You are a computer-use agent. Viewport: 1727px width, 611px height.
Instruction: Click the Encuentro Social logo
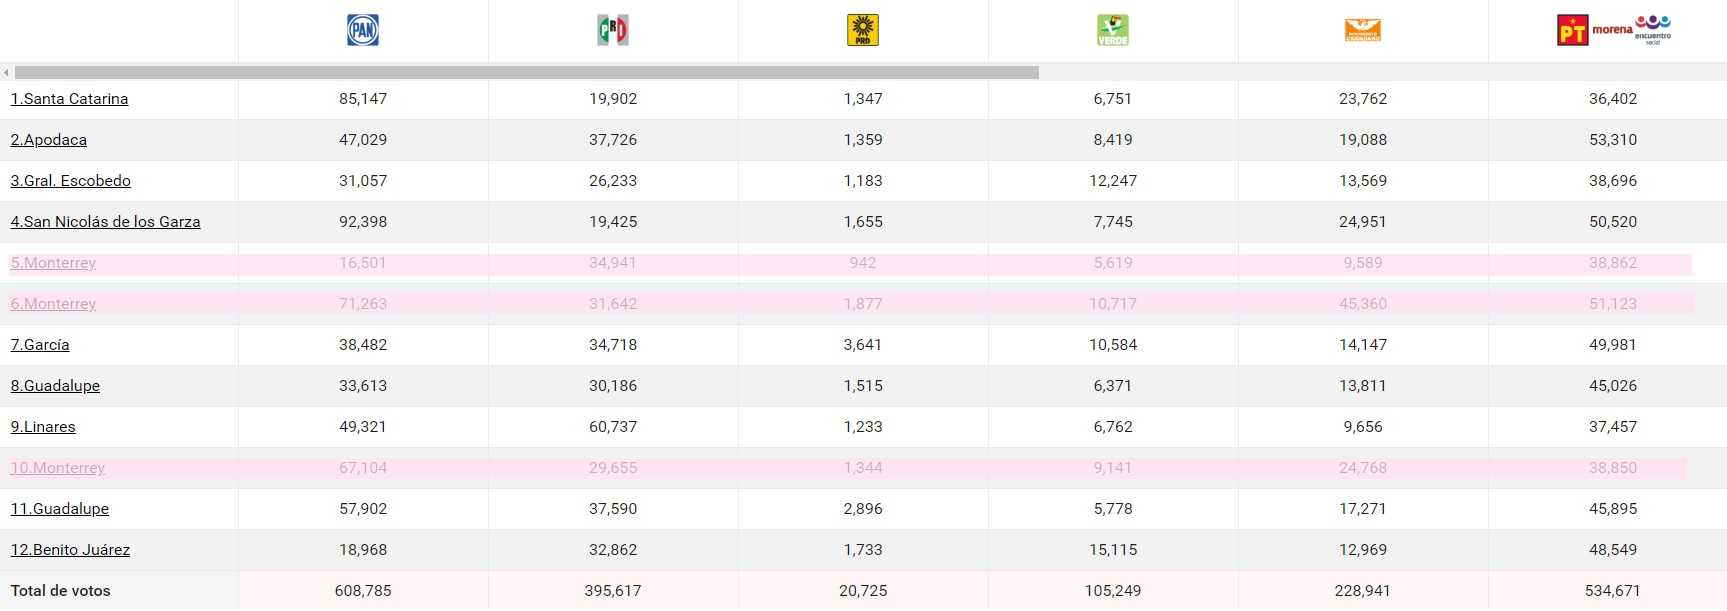[1653, 28]
